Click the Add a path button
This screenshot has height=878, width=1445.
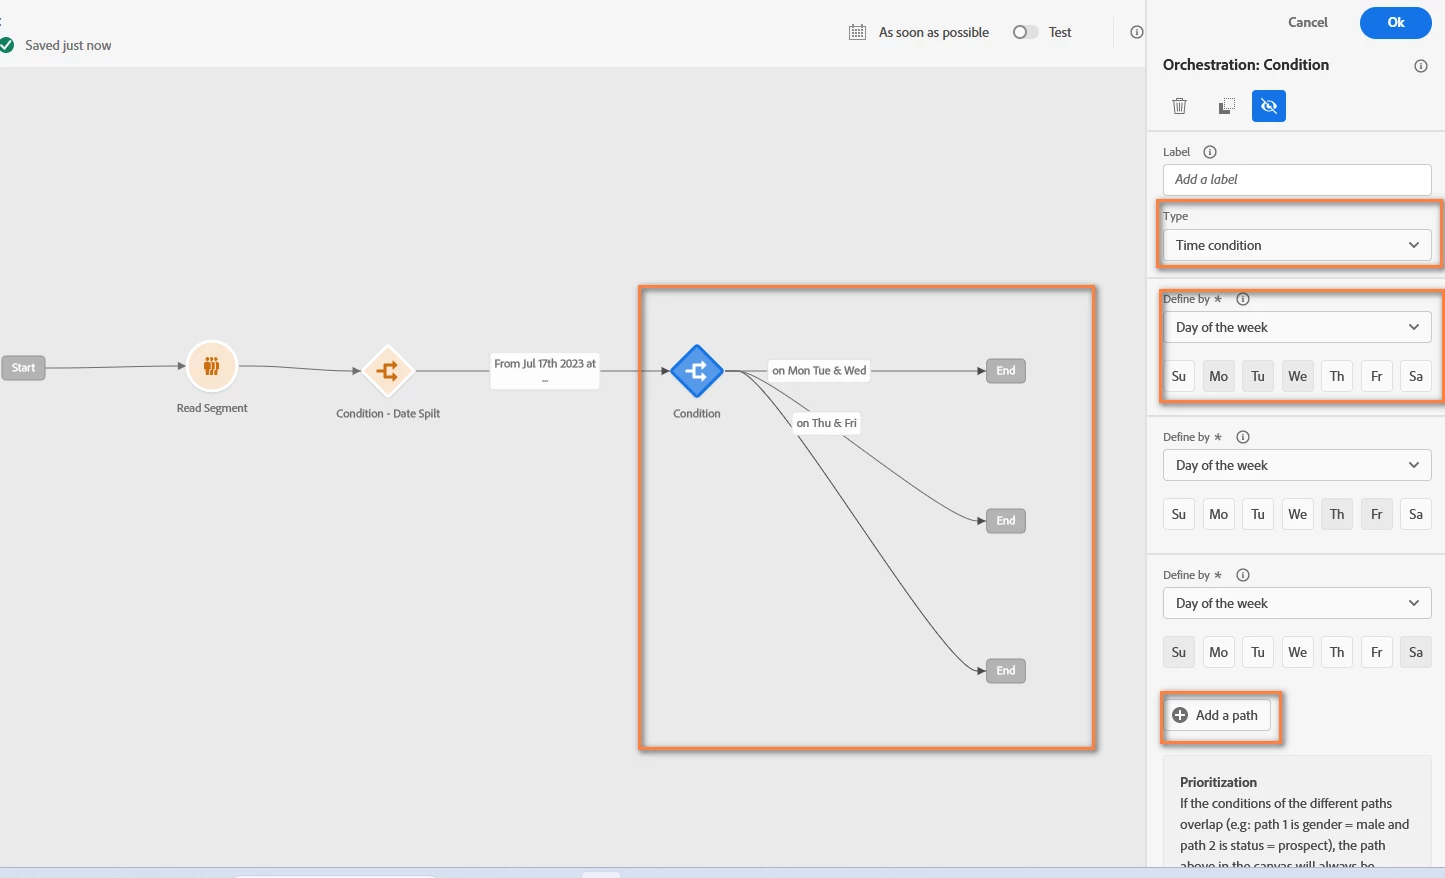pyautogui.click(x=1216, y=715)
